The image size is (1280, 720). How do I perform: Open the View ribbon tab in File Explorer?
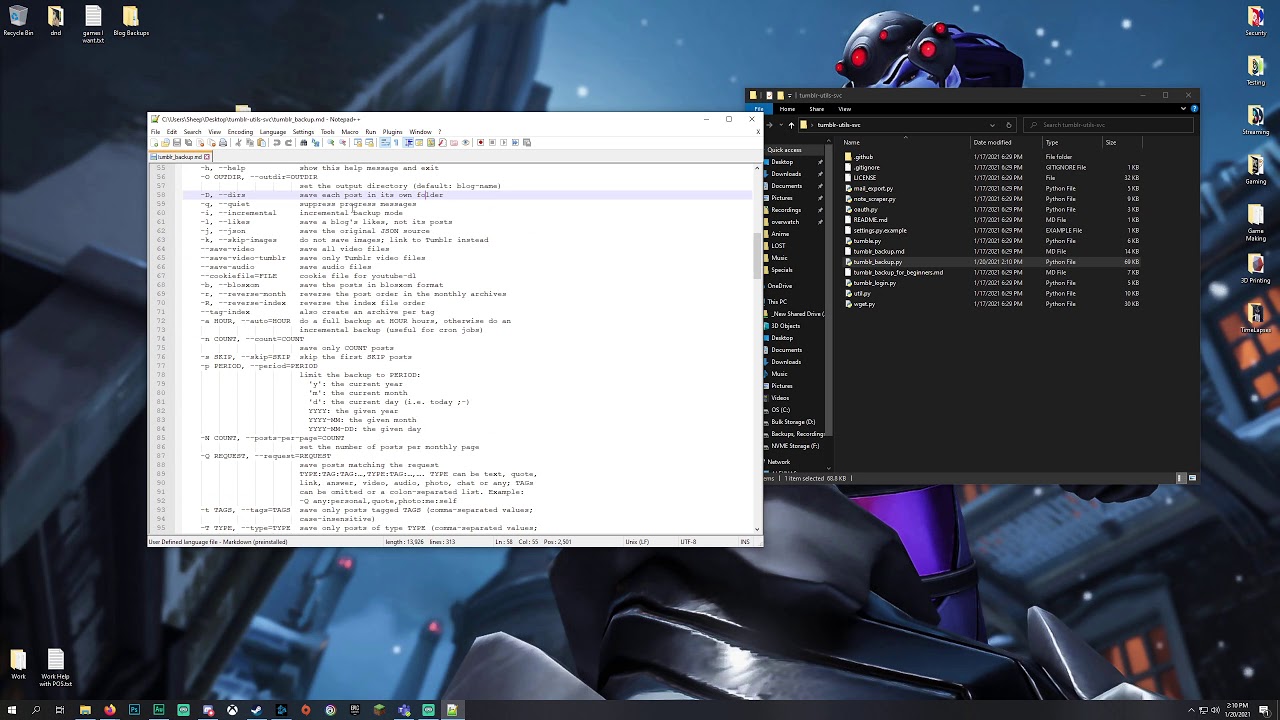845,109
